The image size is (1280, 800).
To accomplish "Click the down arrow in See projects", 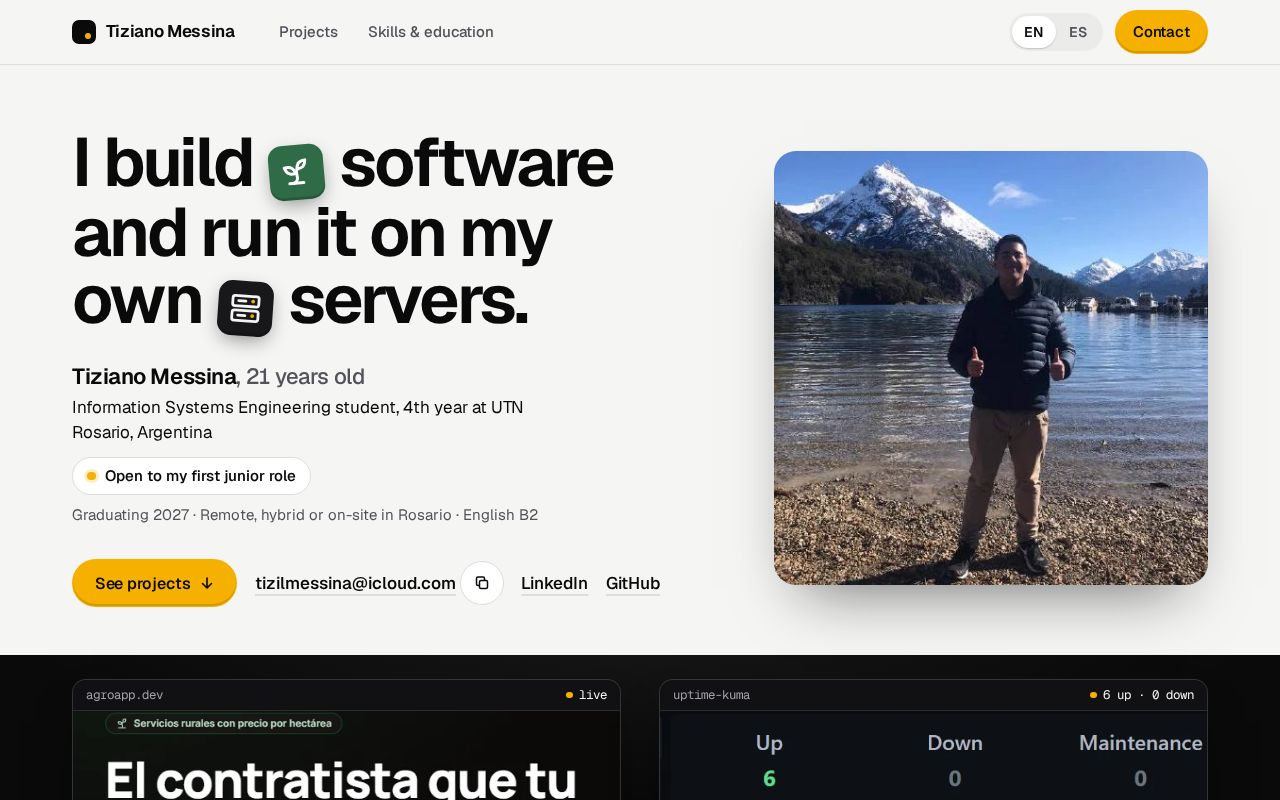I will [207, 583].
